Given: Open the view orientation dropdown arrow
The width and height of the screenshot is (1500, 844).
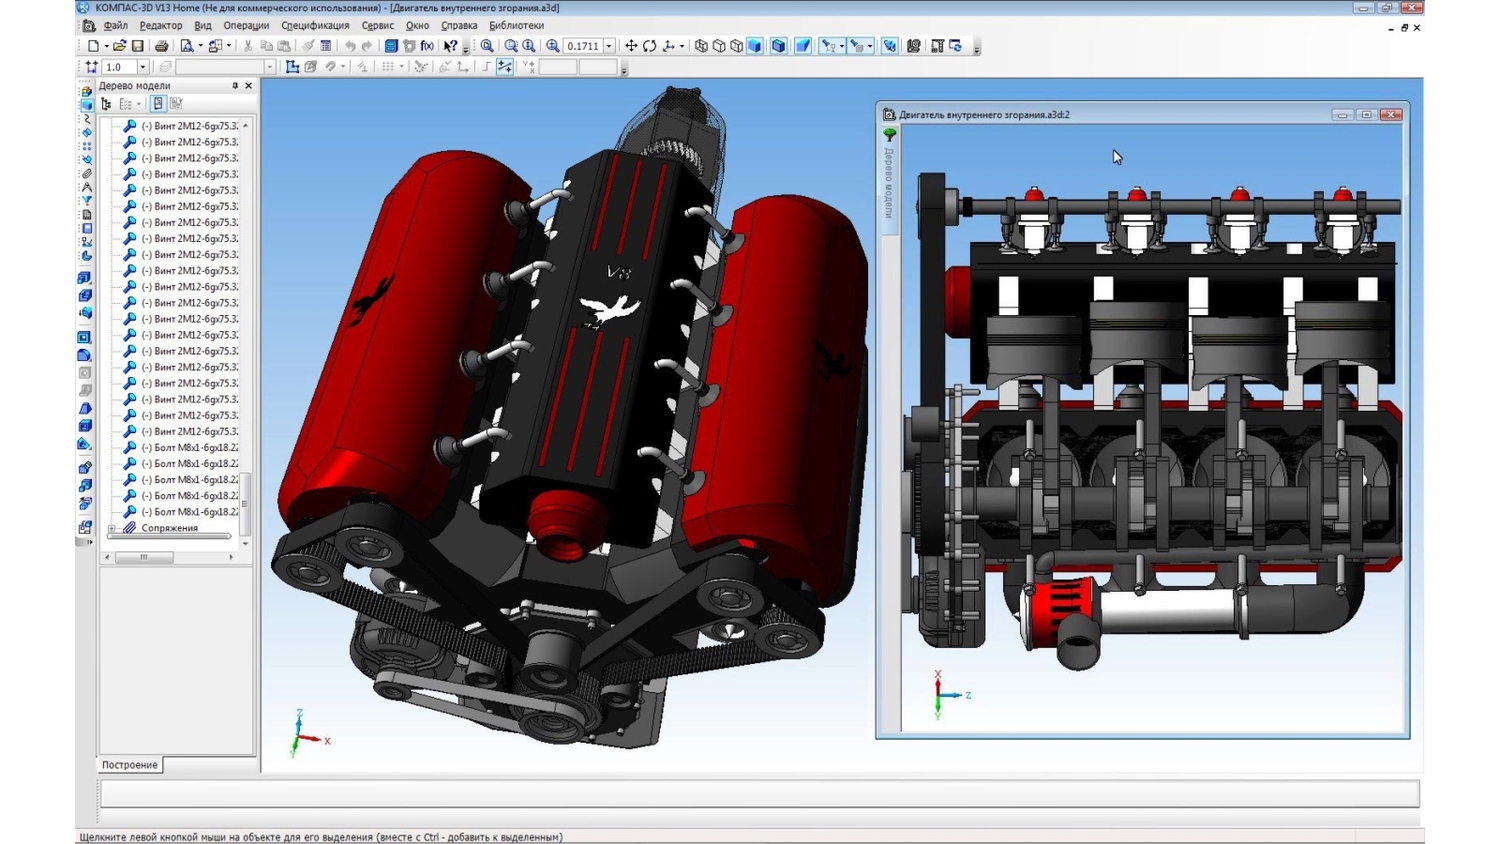Looking at the screenshot, I should click(x=682, y=46).
